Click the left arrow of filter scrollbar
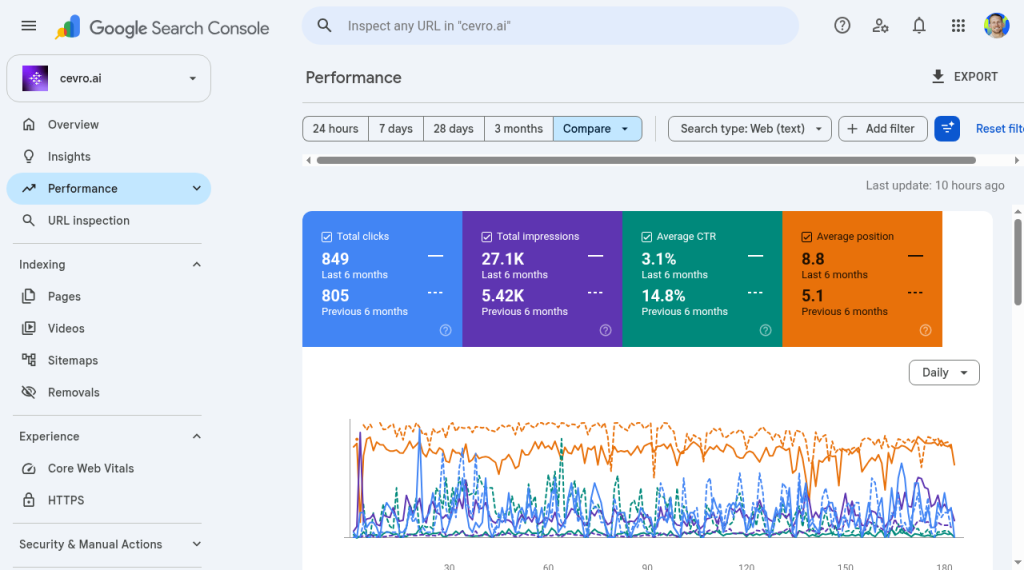The image size is (1024, 570). (308, 160)
